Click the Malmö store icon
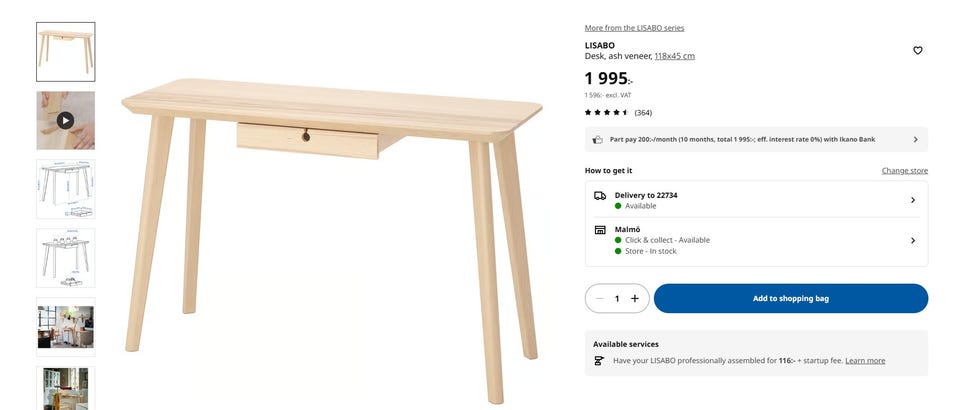Image resolution: width=960 pixels, height=410 pixels. coord(600,230)
